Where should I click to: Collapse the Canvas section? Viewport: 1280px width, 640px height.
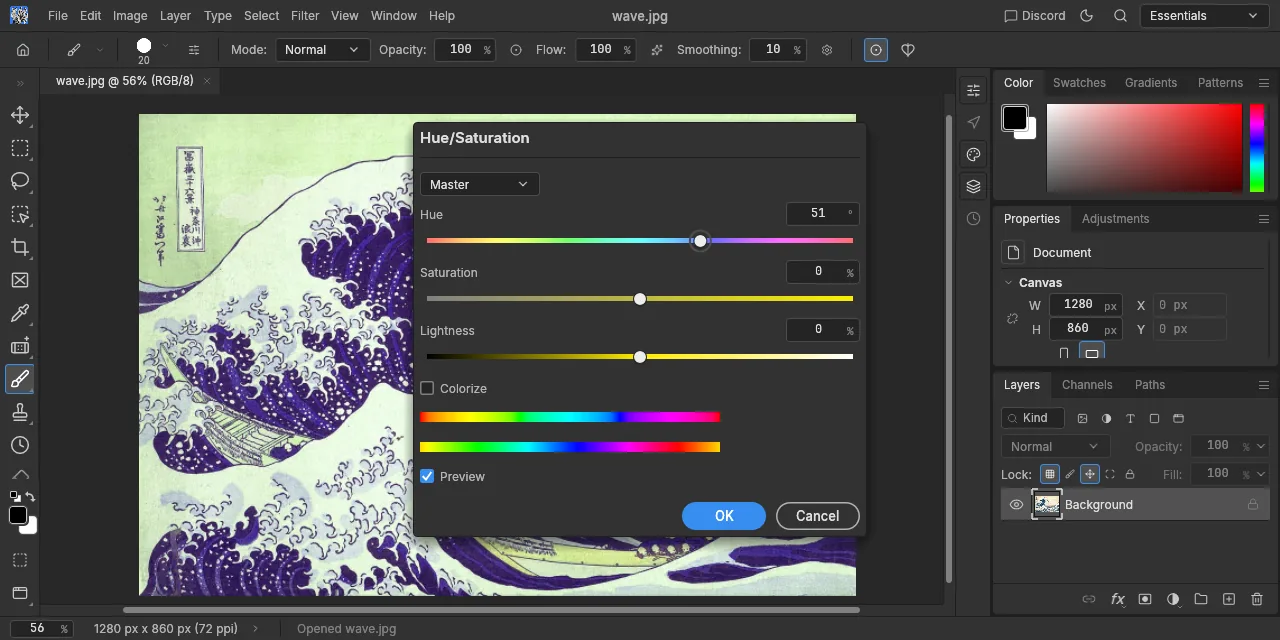coord(1008,283)
